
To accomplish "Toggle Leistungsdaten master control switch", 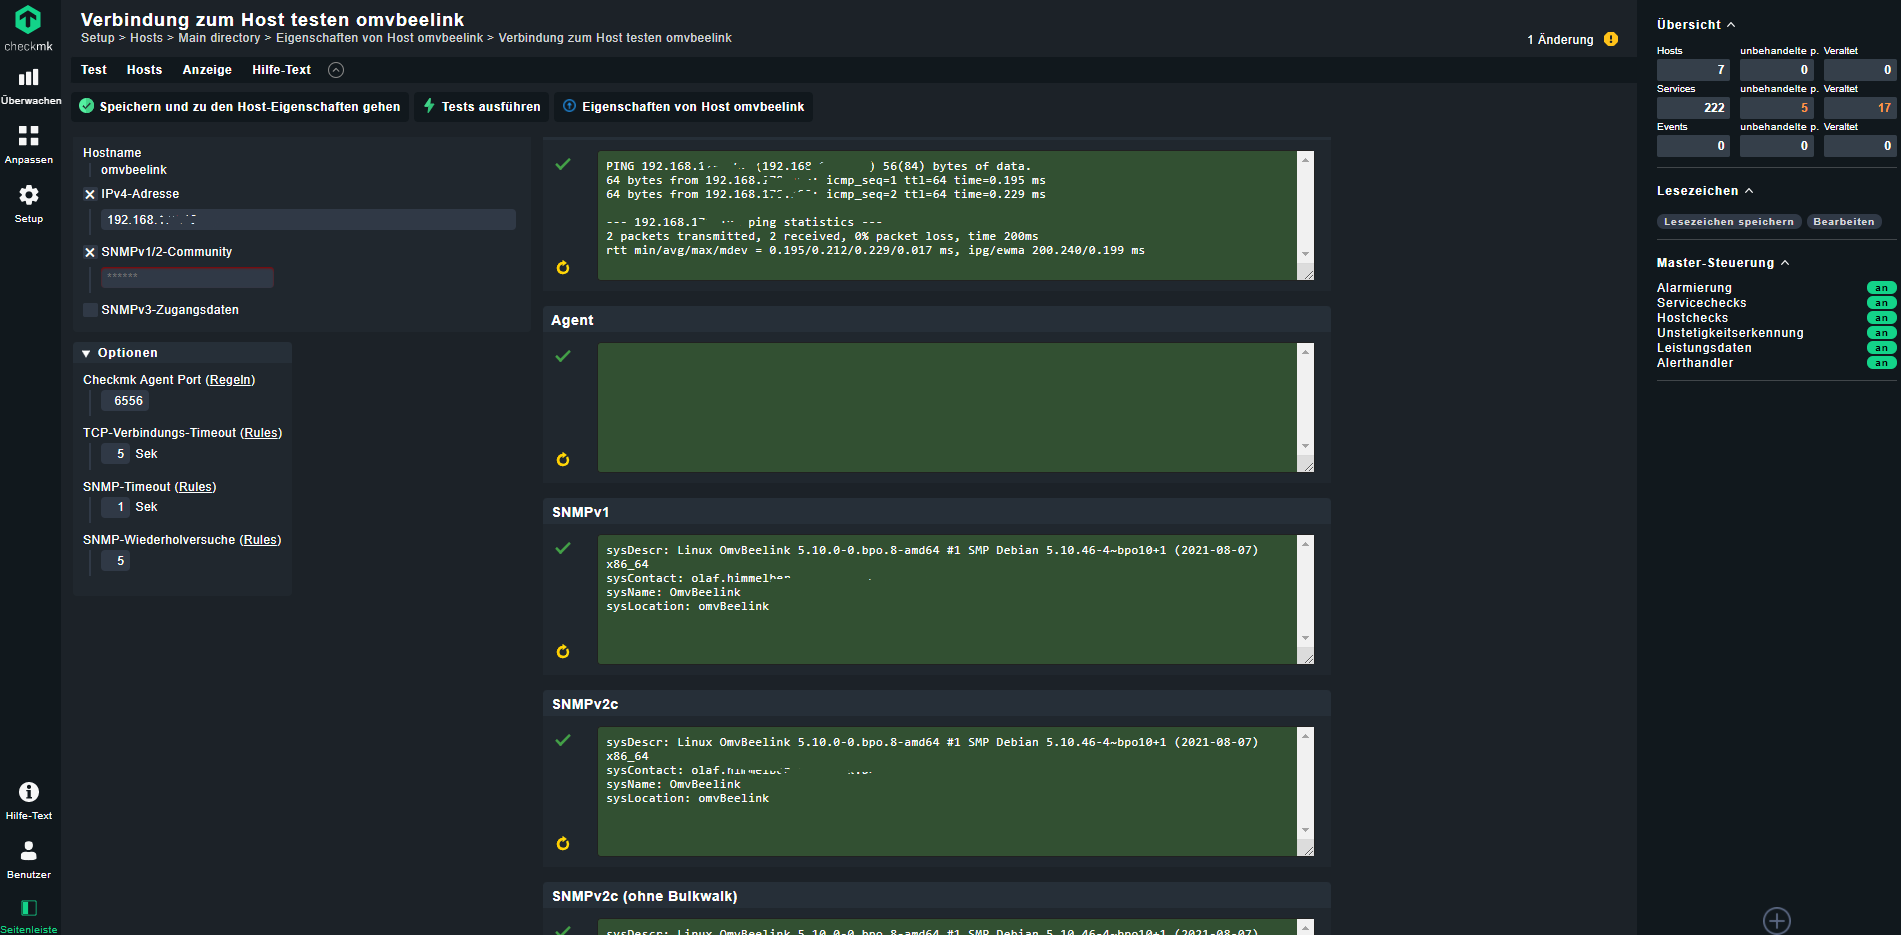I will click(1881, 348).
